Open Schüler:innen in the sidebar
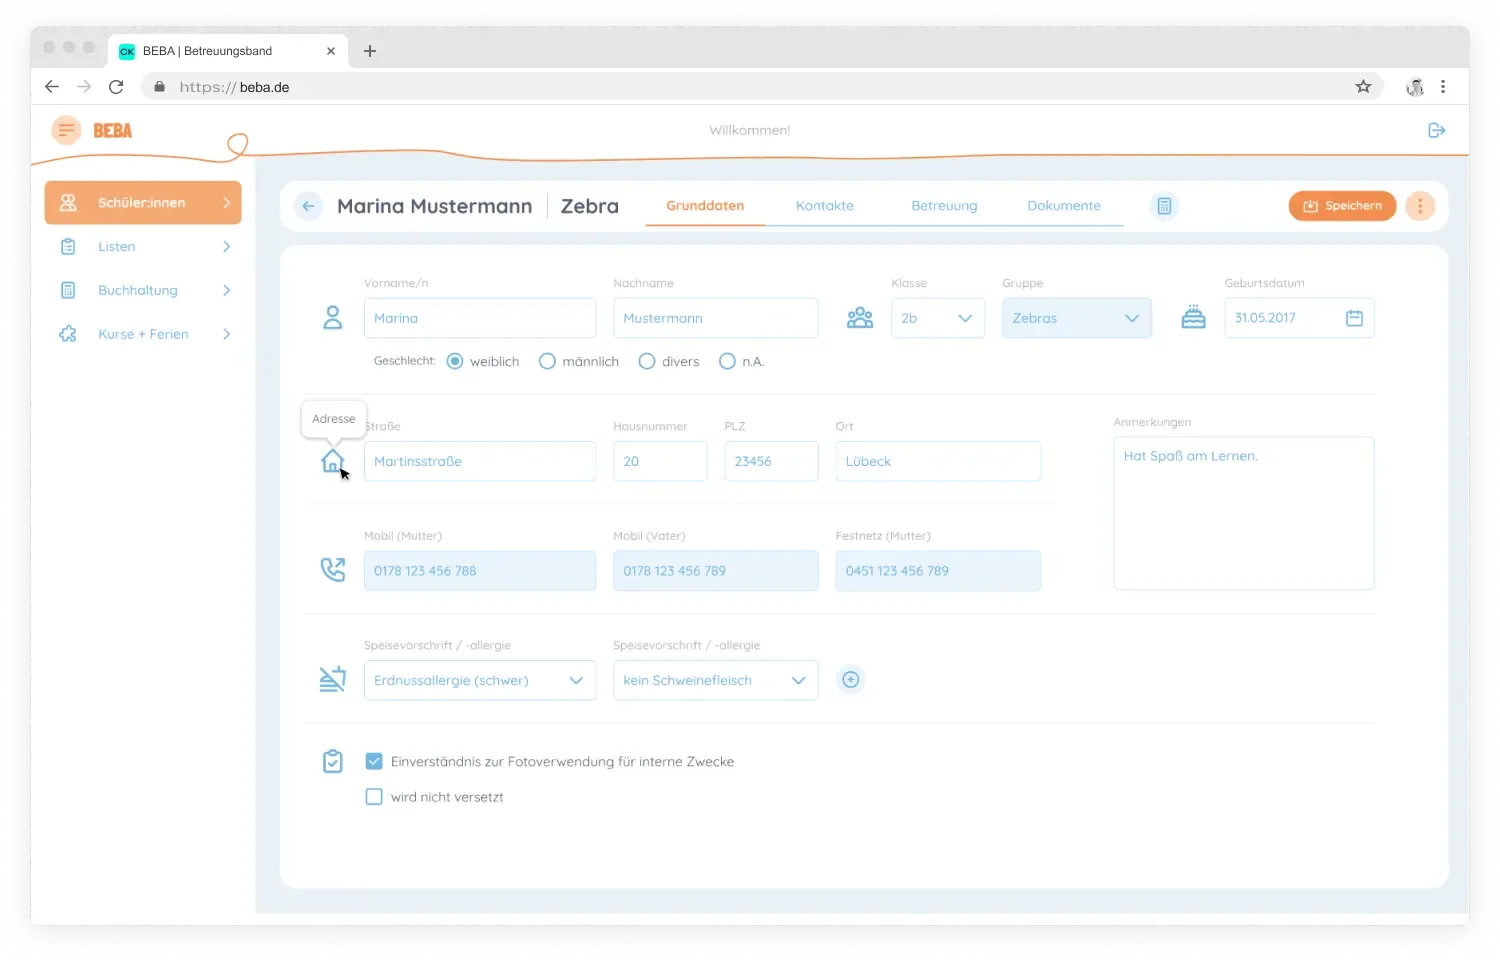The height and width of the screenshot is (960, 1500). (143, 203)
